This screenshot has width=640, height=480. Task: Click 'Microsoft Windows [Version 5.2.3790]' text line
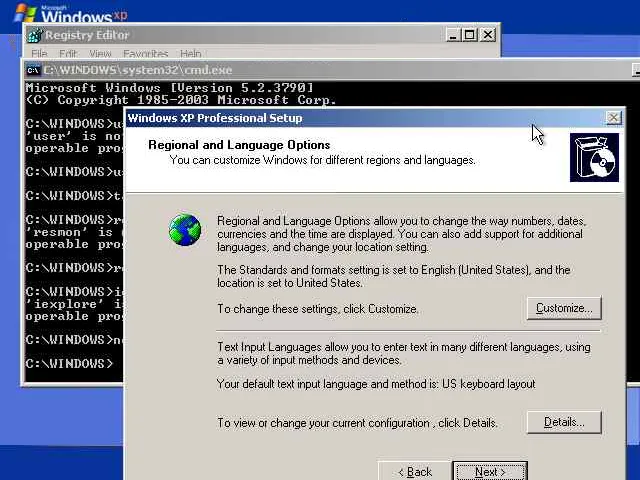[x=169, y=88]
